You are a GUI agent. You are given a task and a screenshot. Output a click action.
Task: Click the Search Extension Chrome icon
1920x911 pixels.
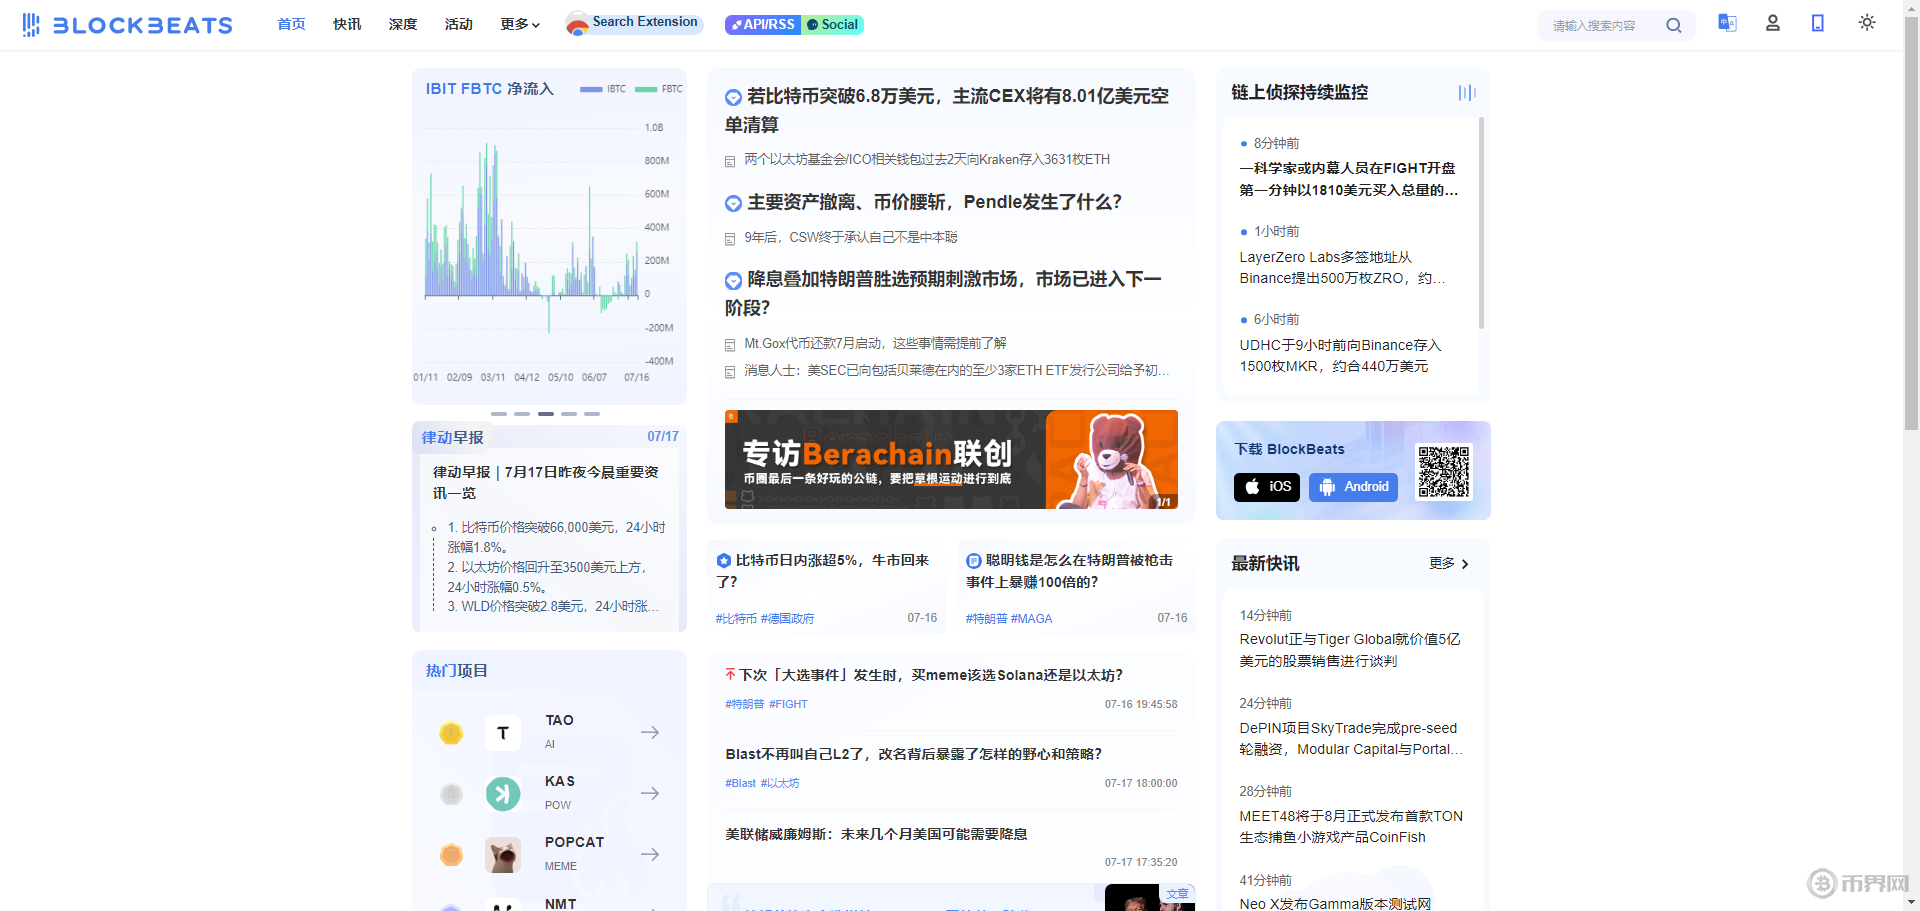[577, 21]
